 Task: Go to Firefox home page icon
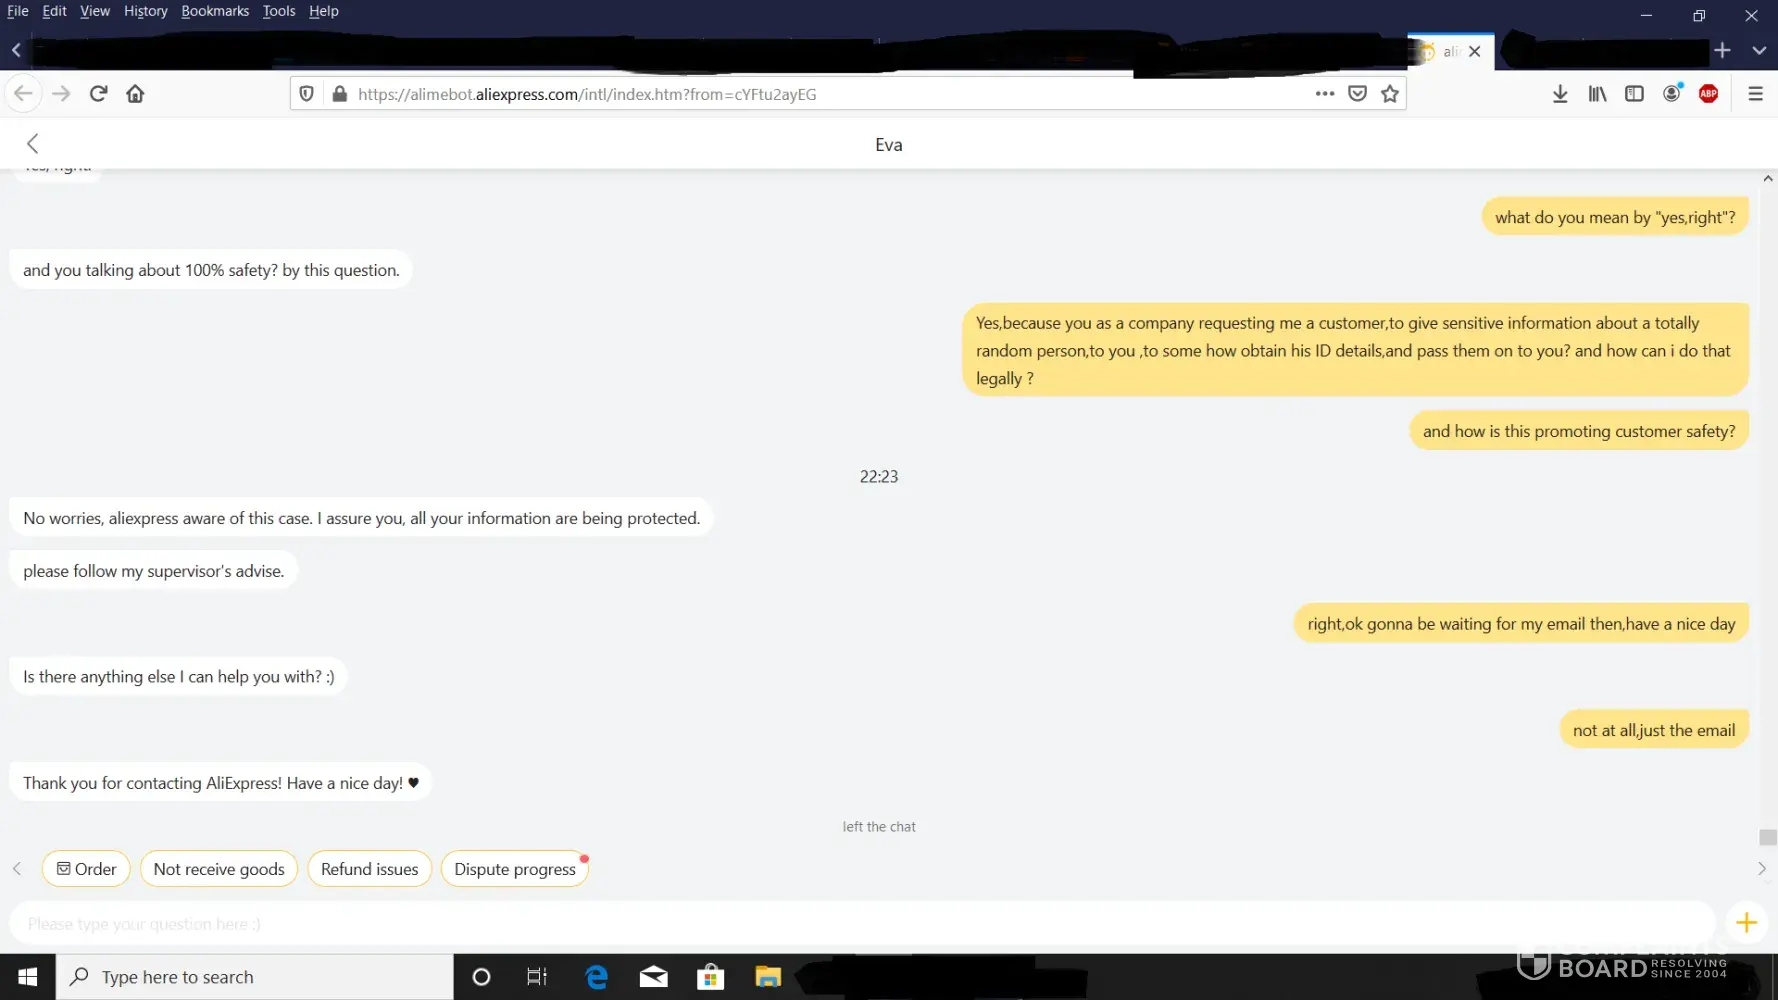point(135,94)
